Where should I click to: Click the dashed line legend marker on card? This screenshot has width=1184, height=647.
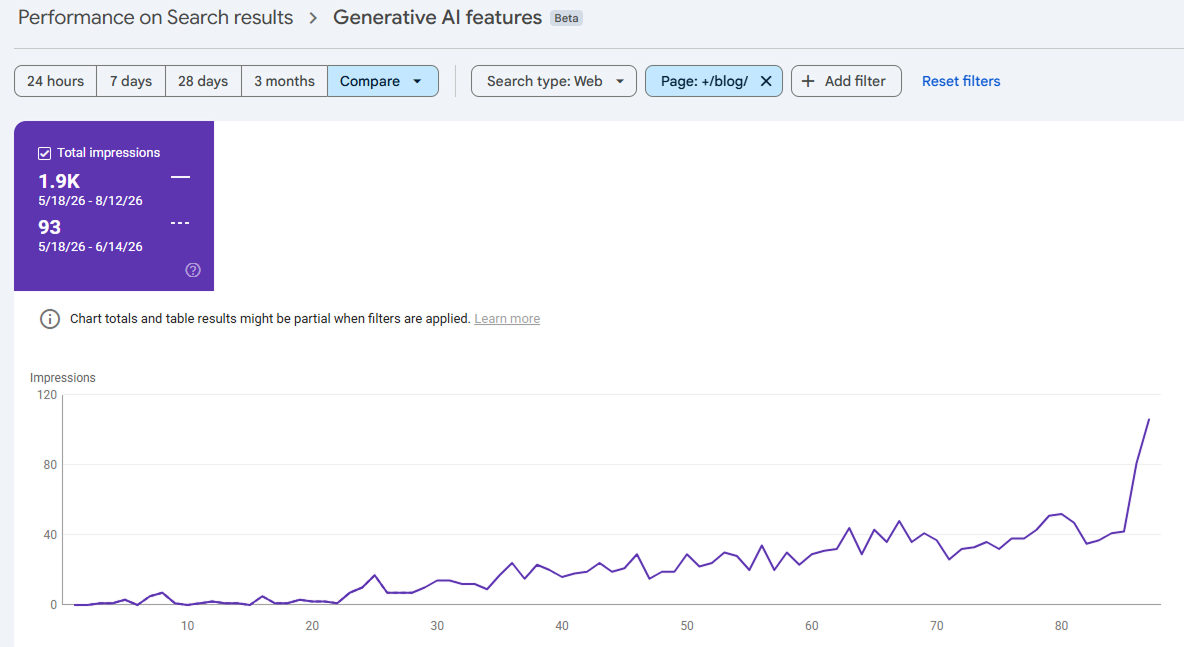(180, 223)
